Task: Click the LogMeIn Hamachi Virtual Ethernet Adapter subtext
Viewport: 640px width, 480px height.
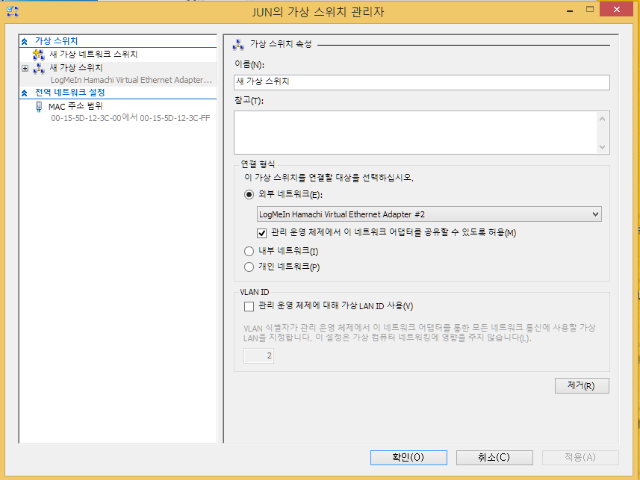Action: (131, 80)
